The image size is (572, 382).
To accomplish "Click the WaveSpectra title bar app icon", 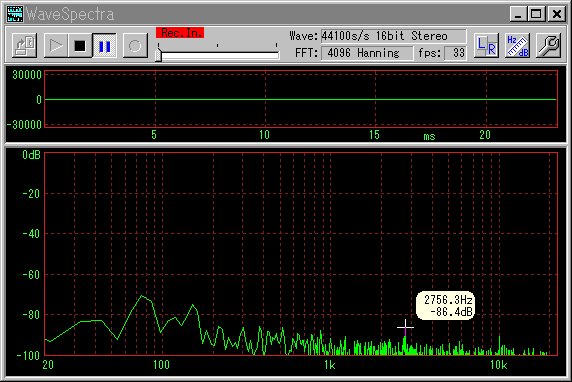I will 15,14.
